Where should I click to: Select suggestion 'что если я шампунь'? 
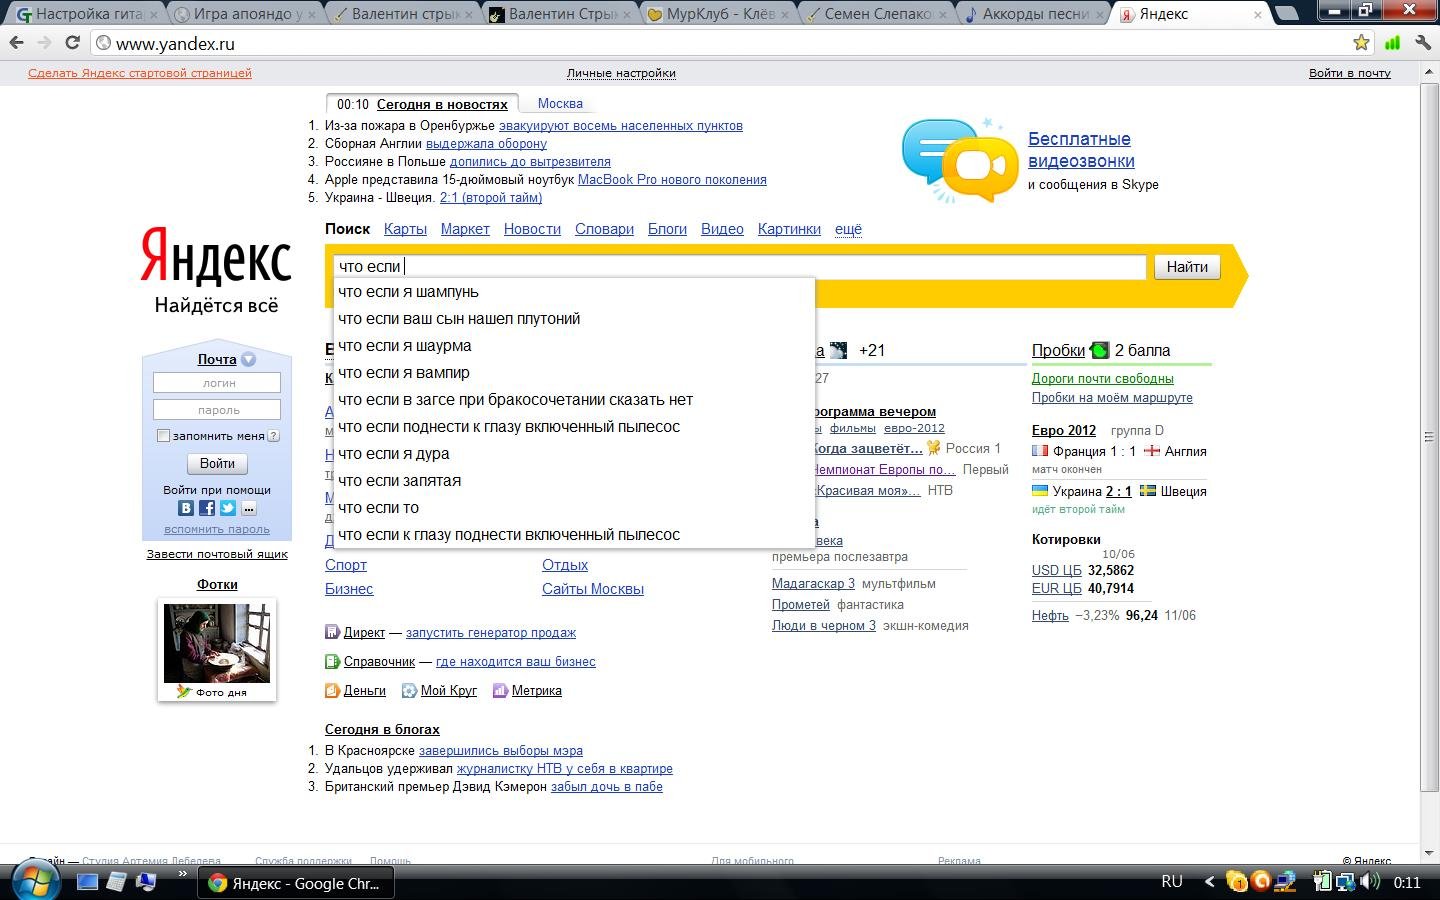coord(575,292)
